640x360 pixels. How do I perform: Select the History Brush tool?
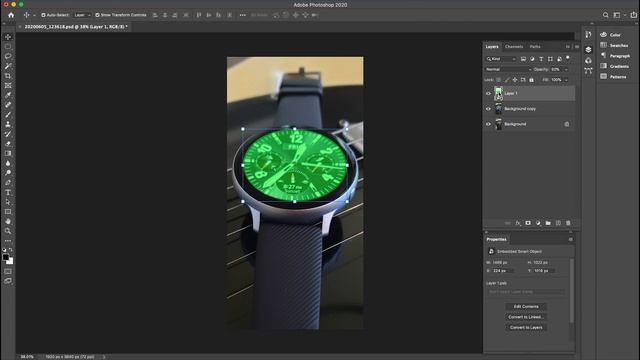8,134
